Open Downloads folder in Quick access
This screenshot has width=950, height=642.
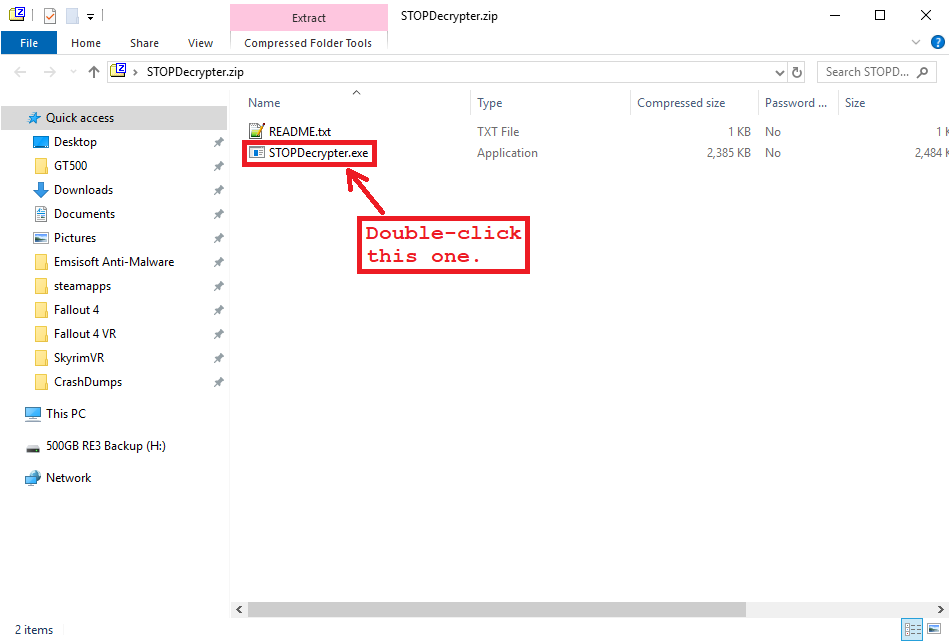pos(83,190)
